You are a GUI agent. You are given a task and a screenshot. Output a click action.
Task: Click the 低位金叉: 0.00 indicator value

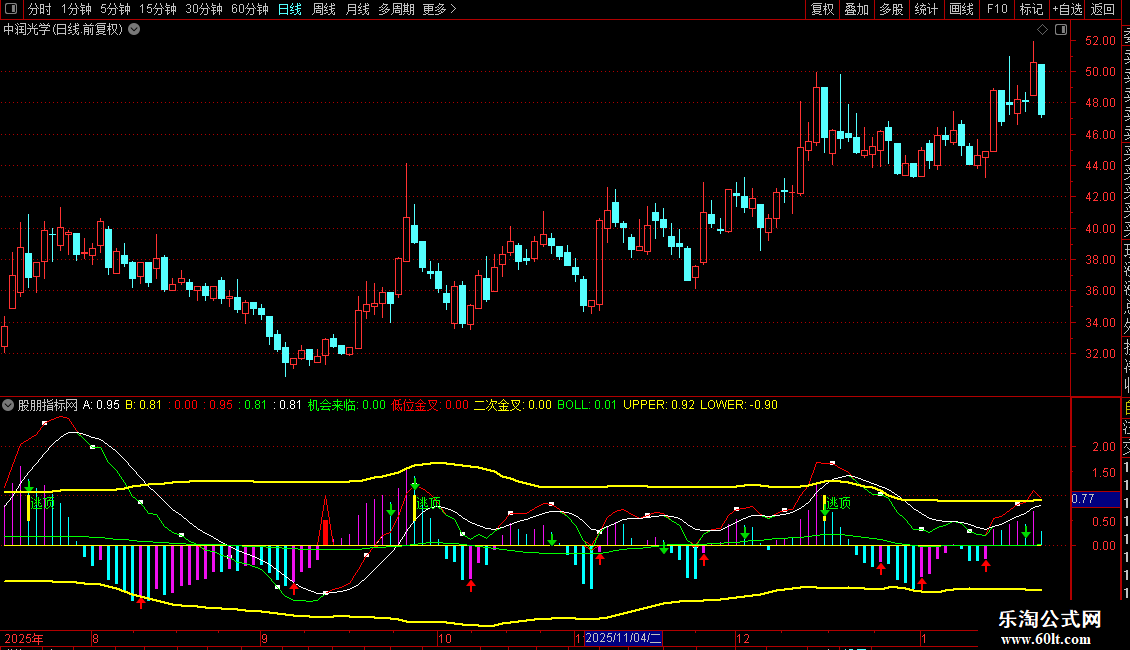pyautogui.click(x=430, y=405)
